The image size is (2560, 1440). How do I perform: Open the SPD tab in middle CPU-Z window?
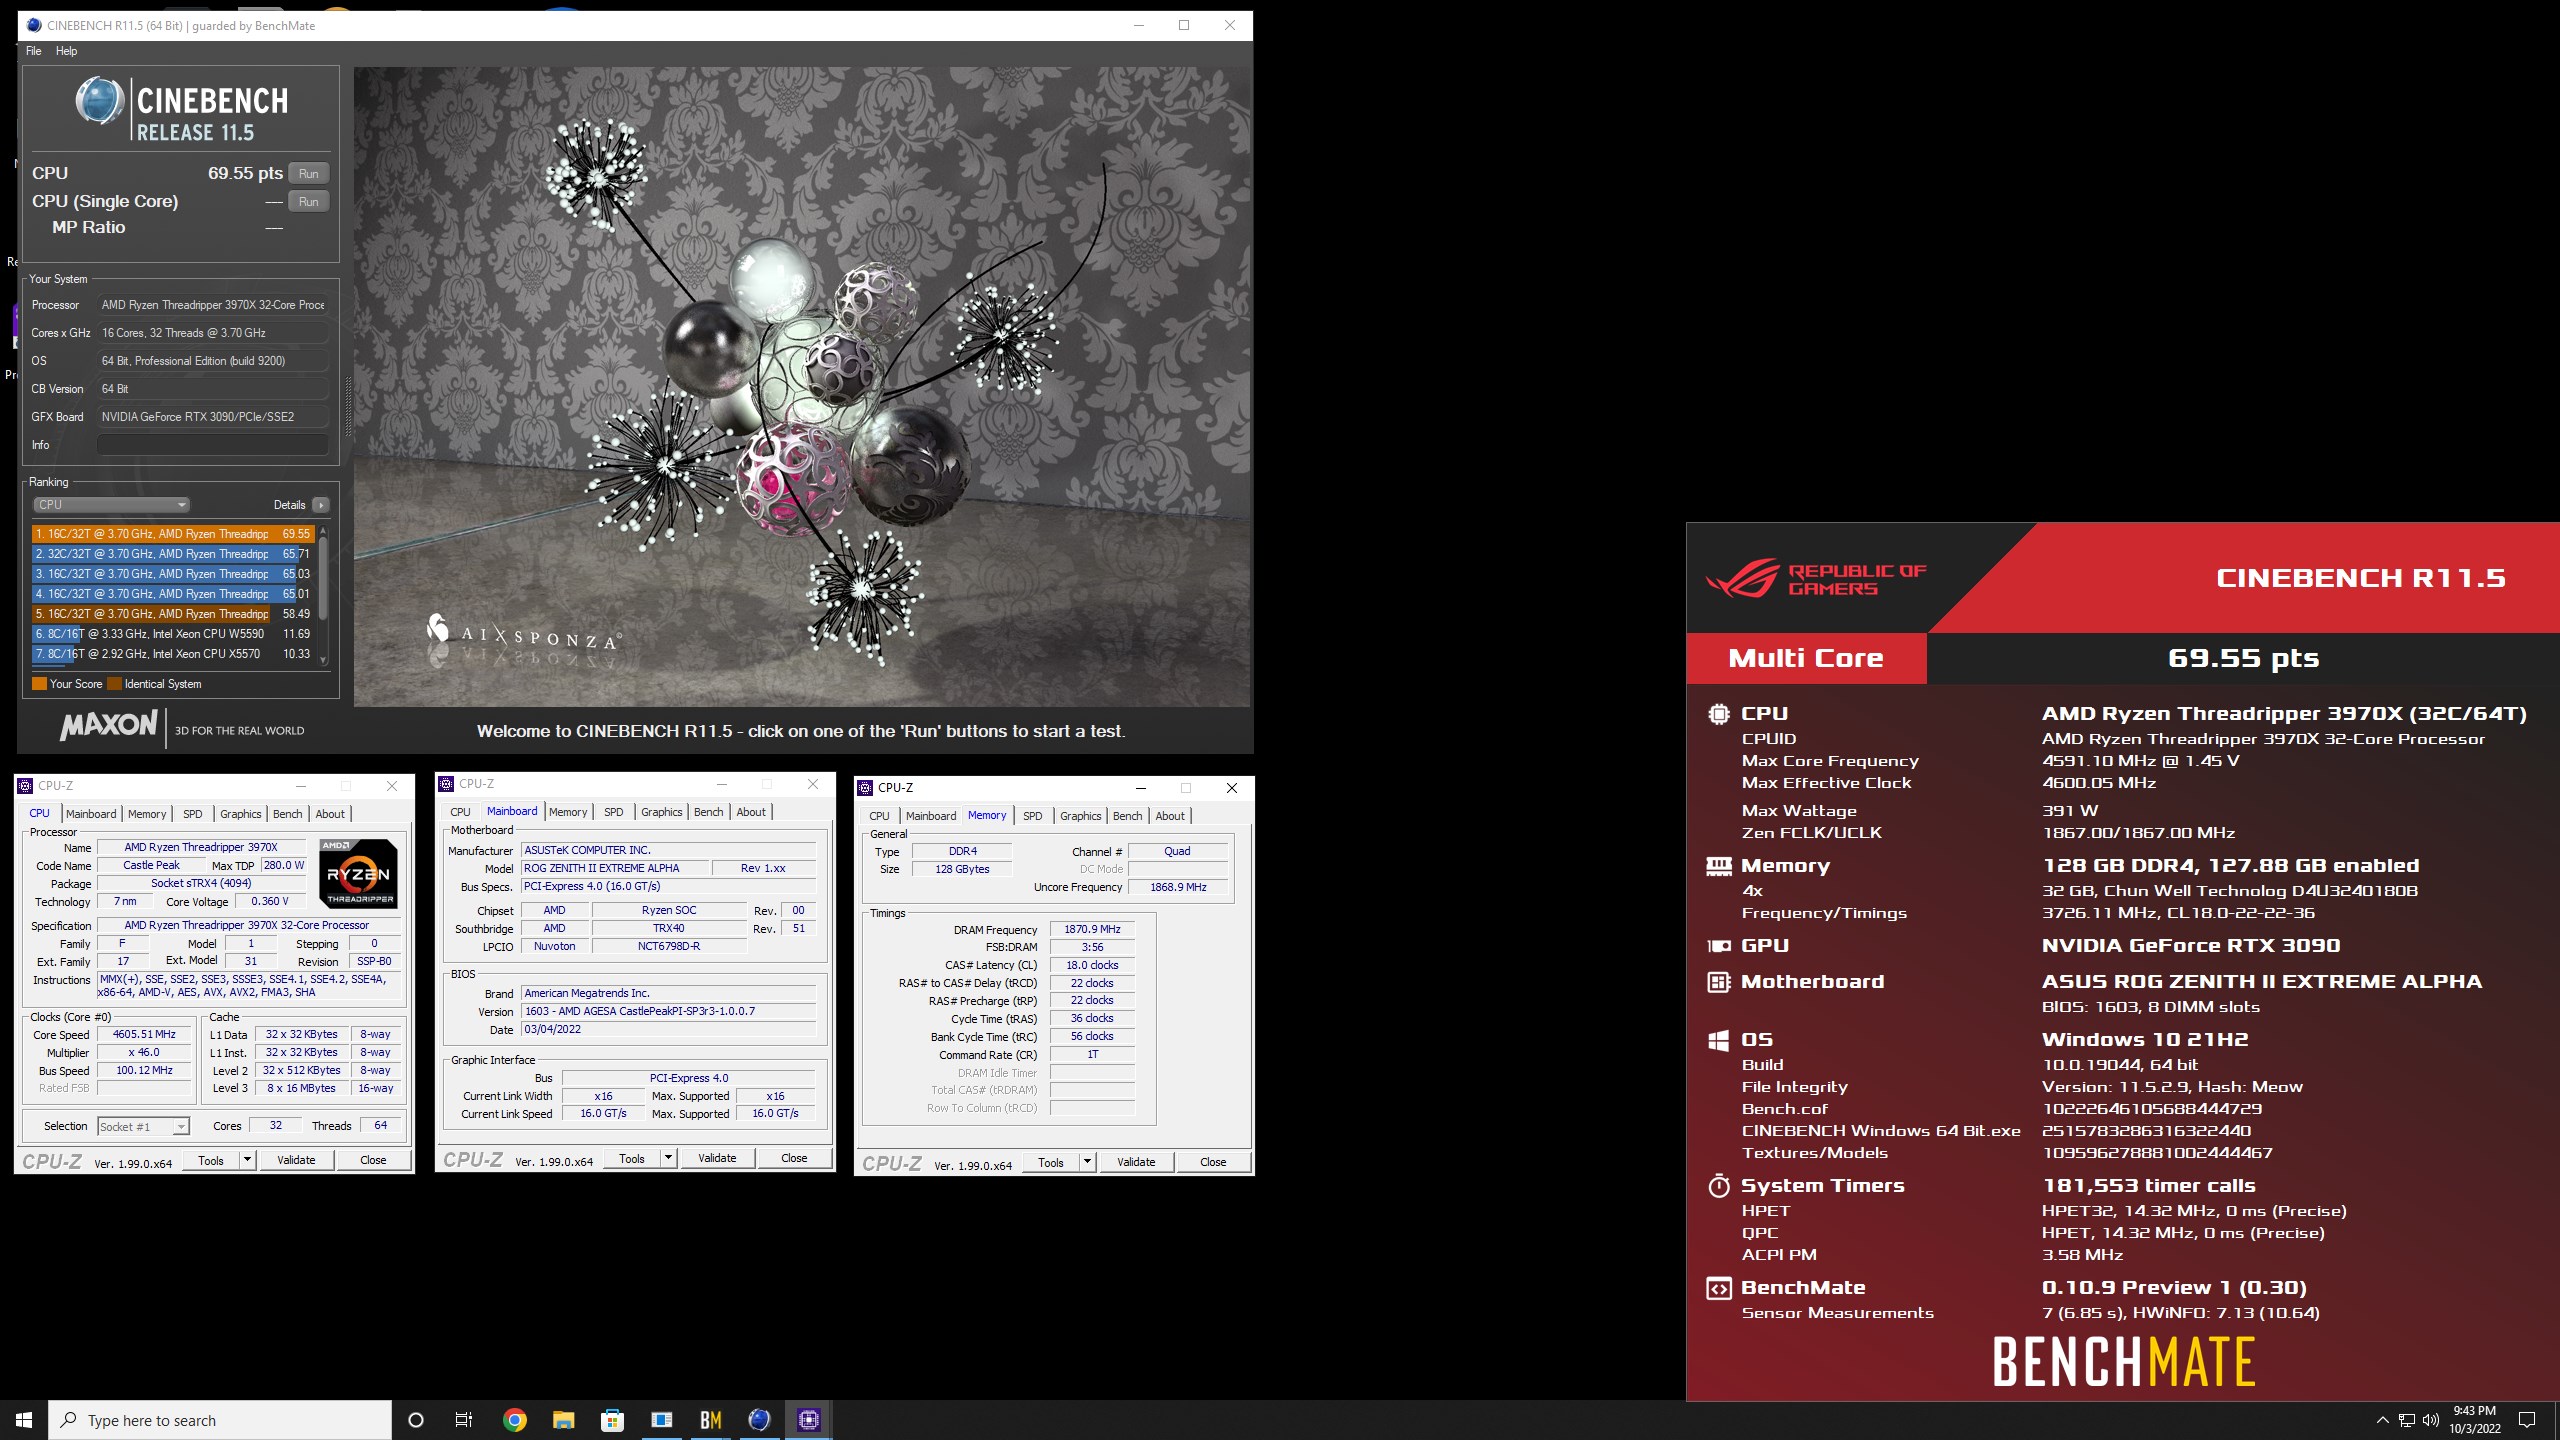coord(614,812)
